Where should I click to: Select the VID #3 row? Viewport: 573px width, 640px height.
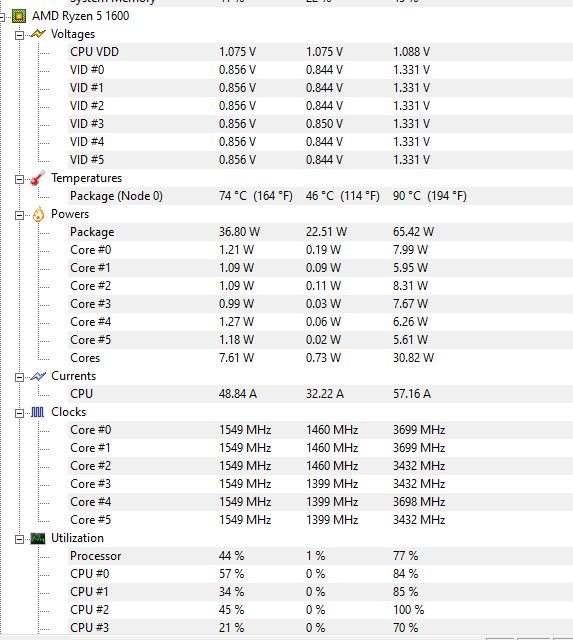[x=320, y=124]
